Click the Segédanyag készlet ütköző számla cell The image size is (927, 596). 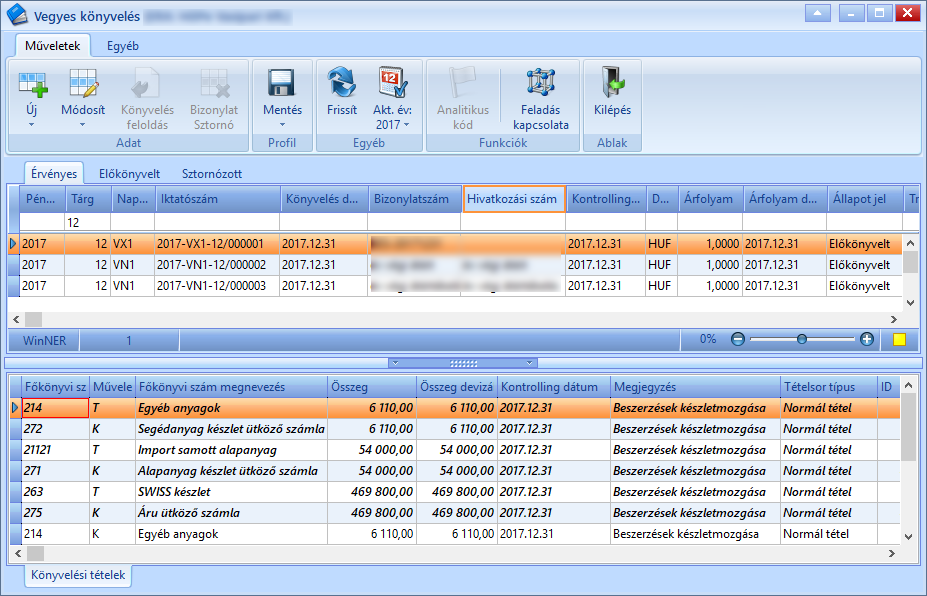click(231, 429)
